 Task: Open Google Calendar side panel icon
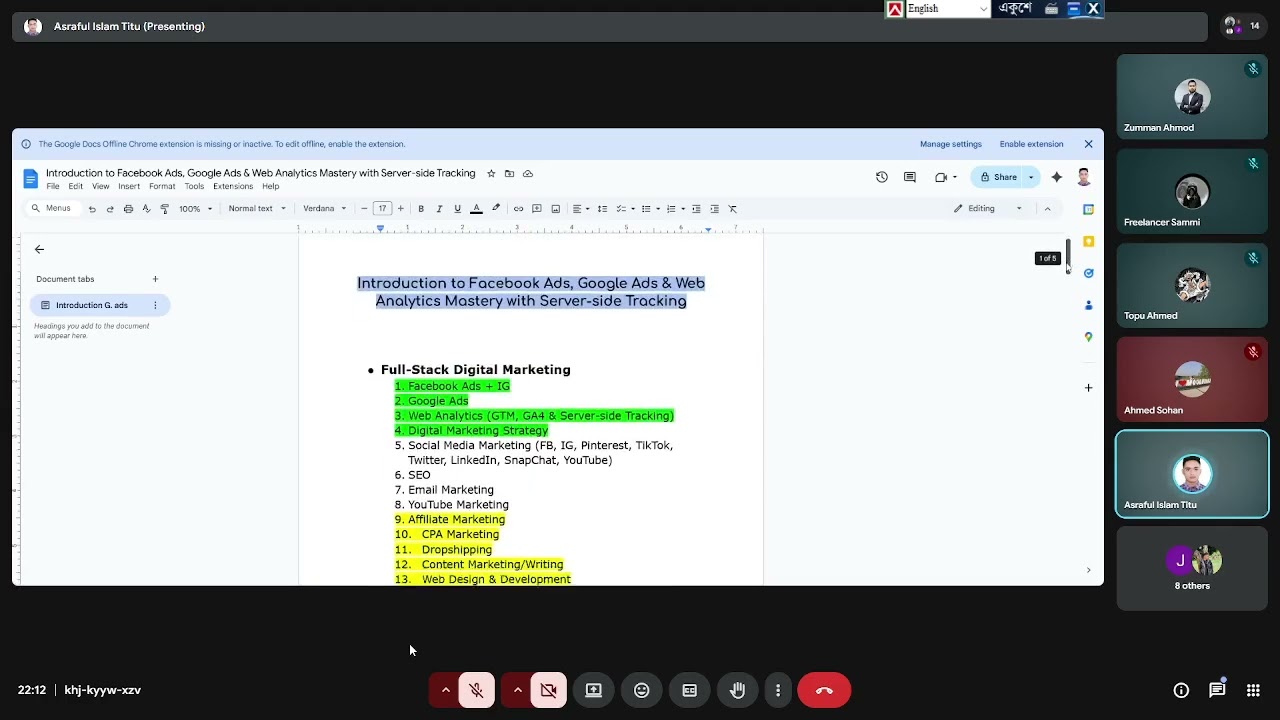(1089, 210)
